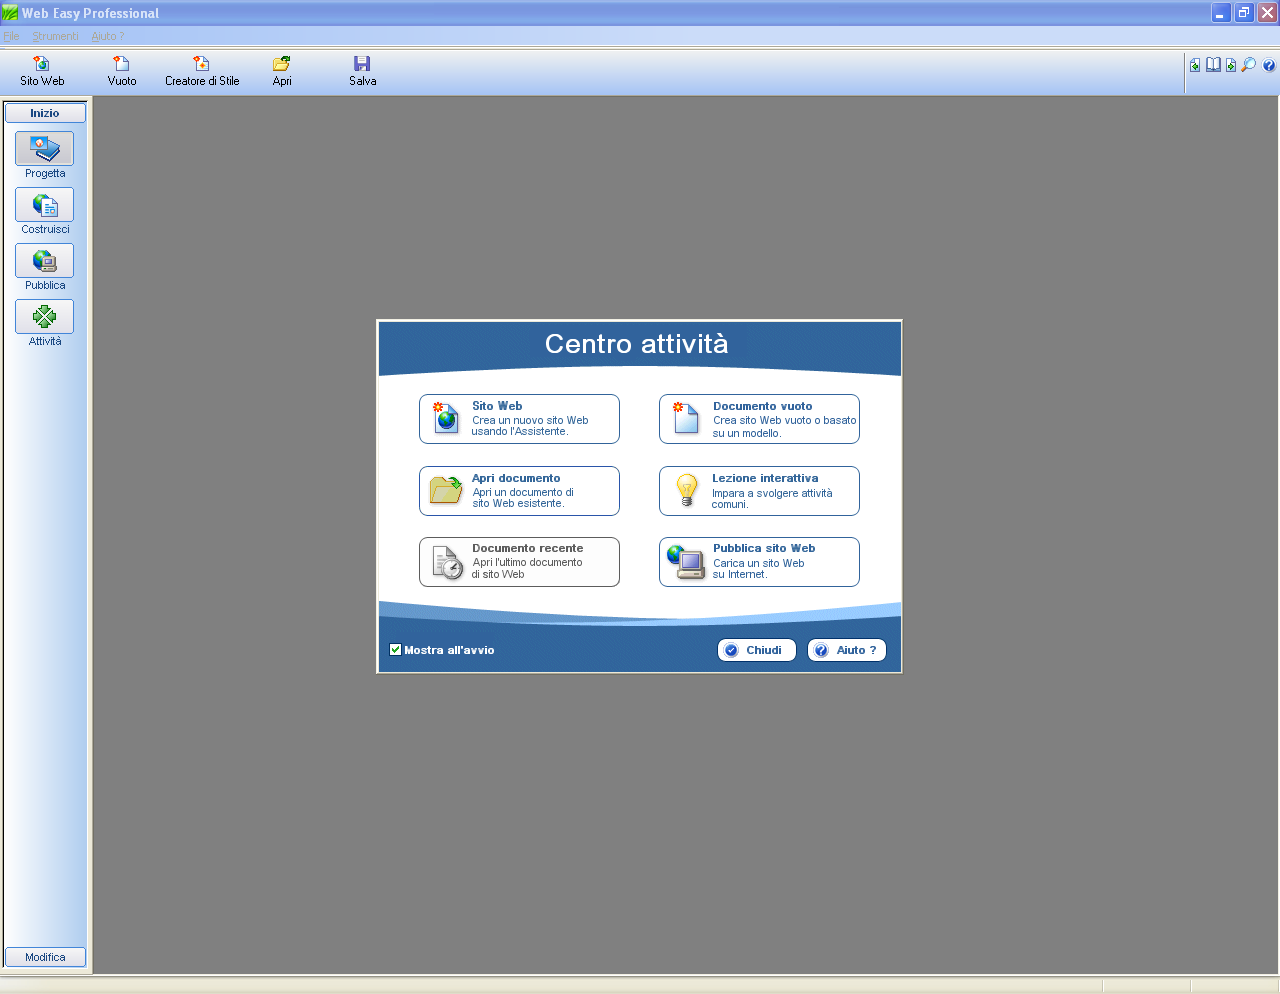
Task: Click the magnifying glass search icon
Action: pos(1249,65)
